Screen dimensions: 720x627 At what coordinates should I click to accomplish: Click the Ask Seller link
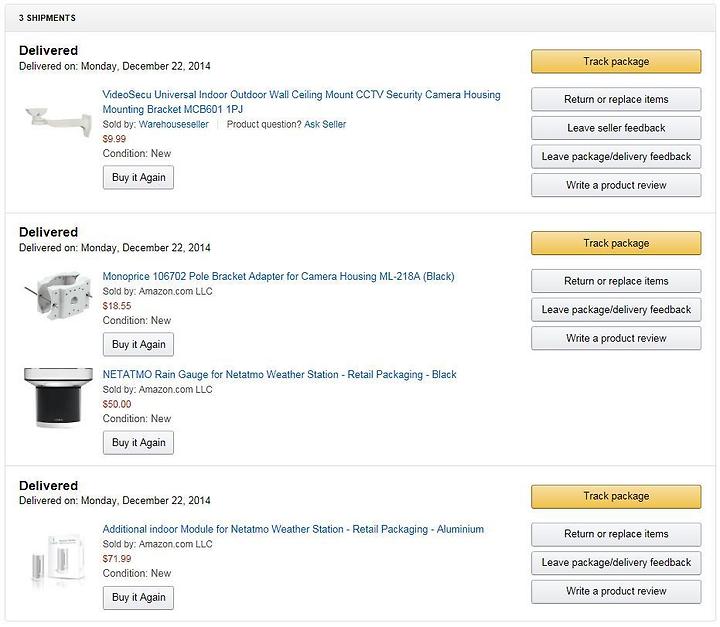coord(325,124)
